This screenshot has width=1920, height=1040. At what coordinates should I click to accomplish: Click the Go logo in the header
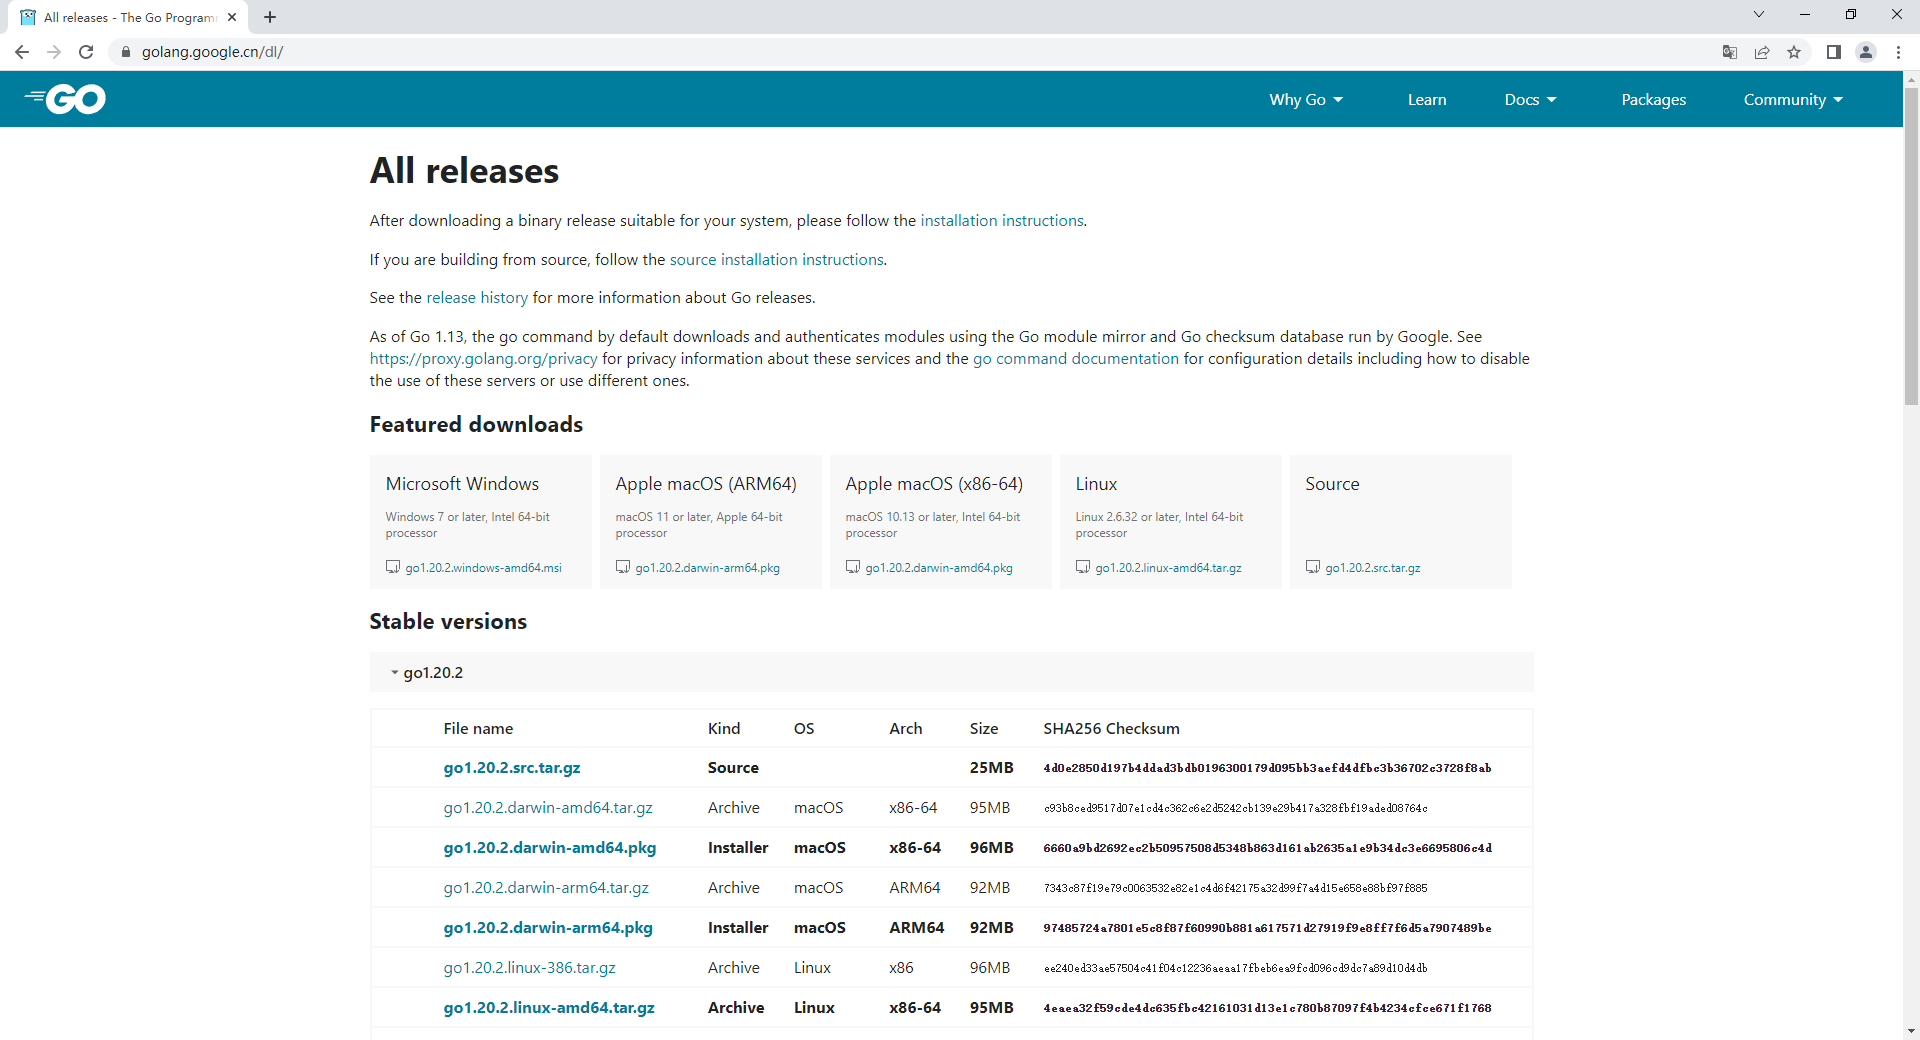click(x=66, y=99)
